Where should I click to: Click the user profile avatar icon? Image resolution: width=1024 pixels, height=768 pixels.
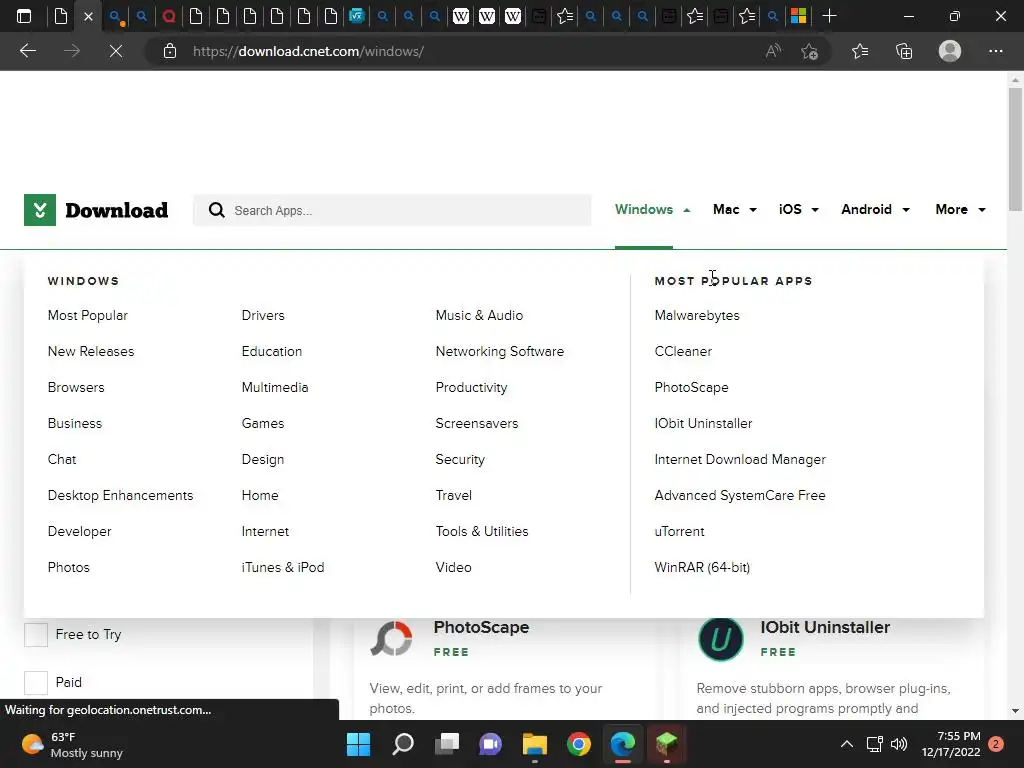950,51
